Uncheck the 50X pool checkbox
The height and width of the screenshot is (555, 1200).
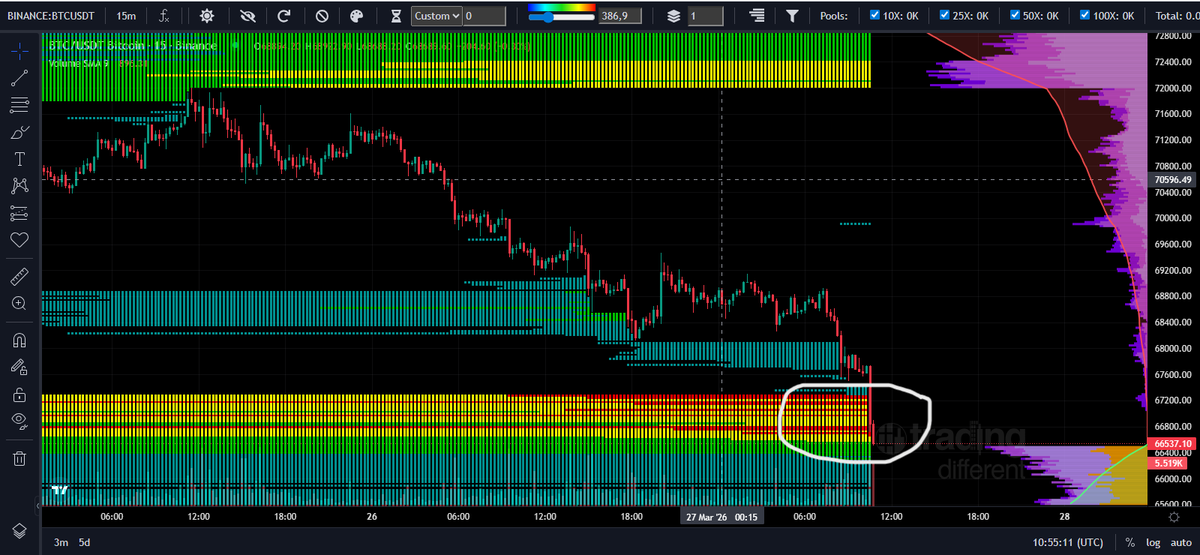click(1016, 16)
